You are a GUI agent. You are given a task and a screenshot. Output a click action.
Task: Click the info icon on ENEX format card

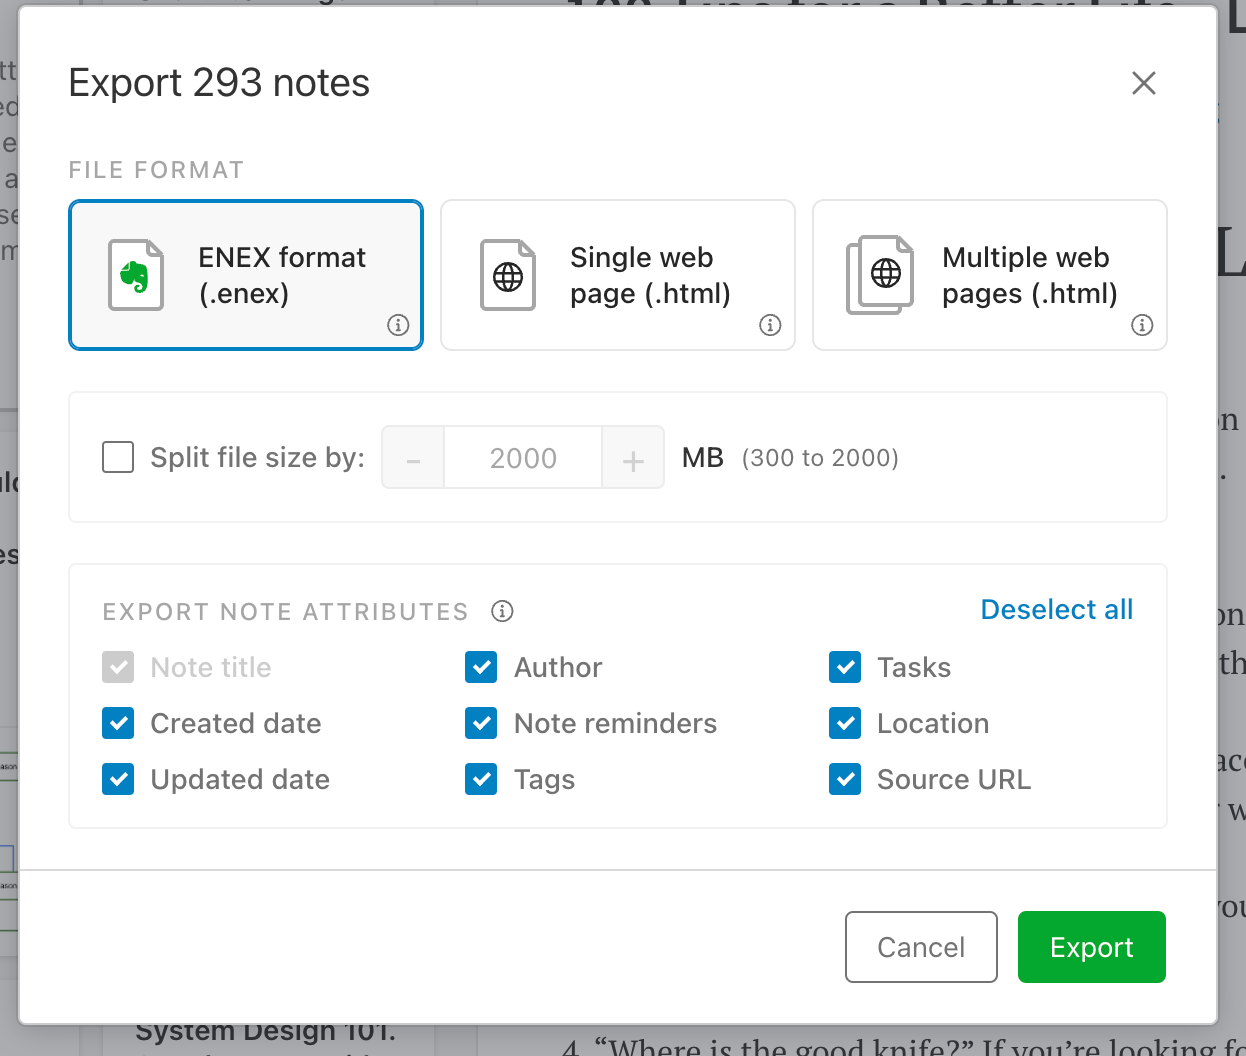coord(398,325)
